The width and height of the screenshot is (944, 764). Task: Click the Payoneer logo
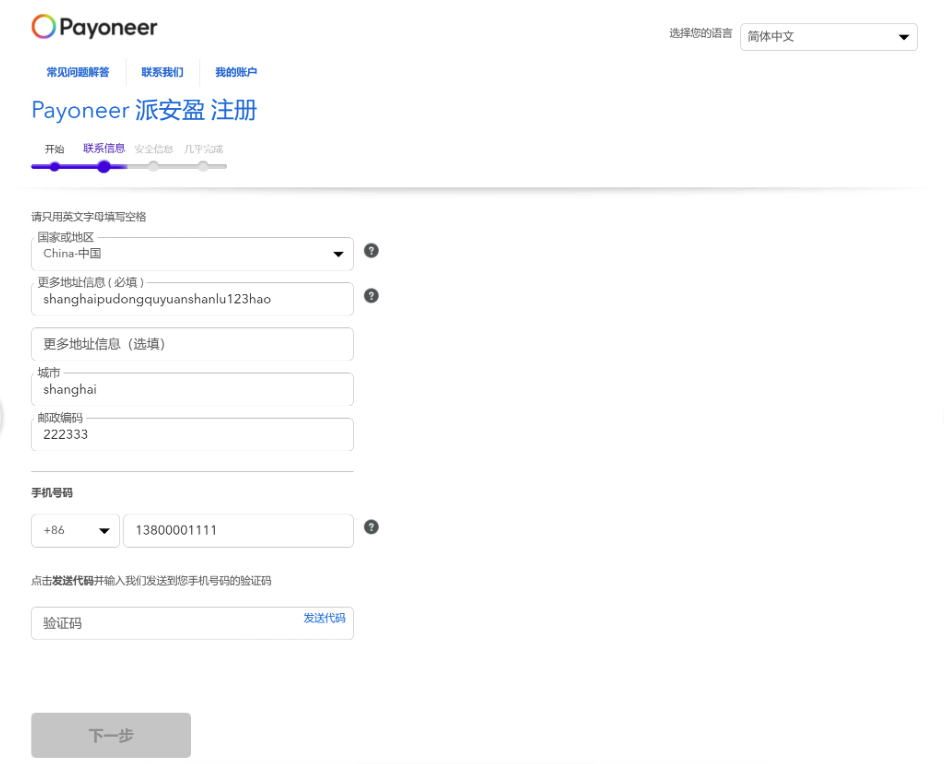click(94, 27)
